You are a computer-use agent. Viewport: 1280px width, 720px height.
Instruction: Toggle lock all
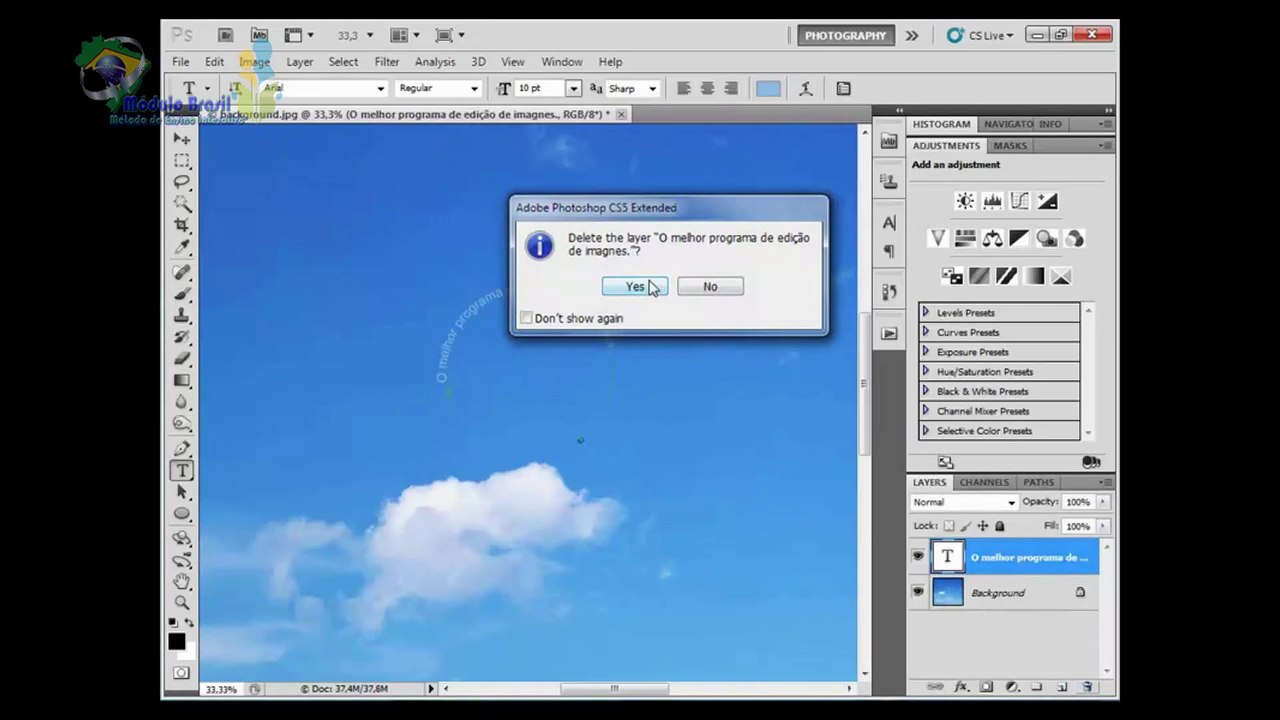(x=999, y=526)
